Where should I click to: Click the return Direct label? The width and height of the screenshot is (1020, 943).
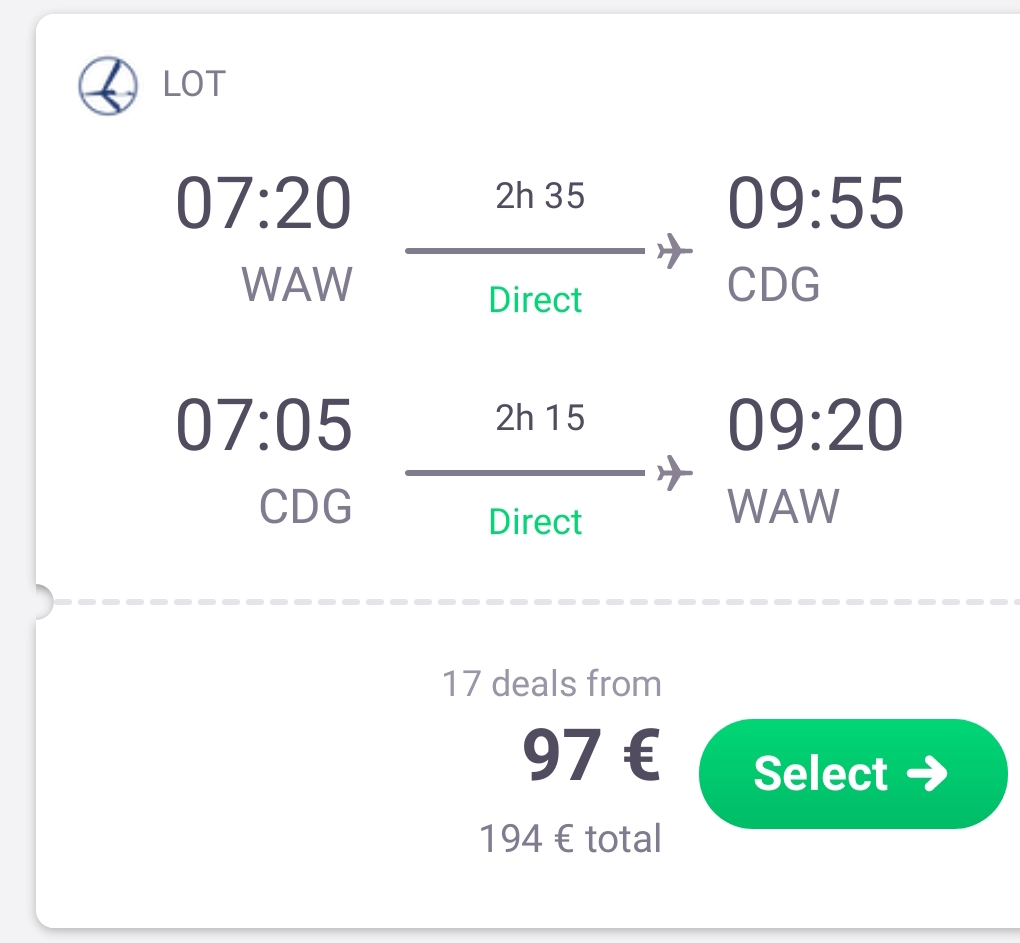(535, 522)
